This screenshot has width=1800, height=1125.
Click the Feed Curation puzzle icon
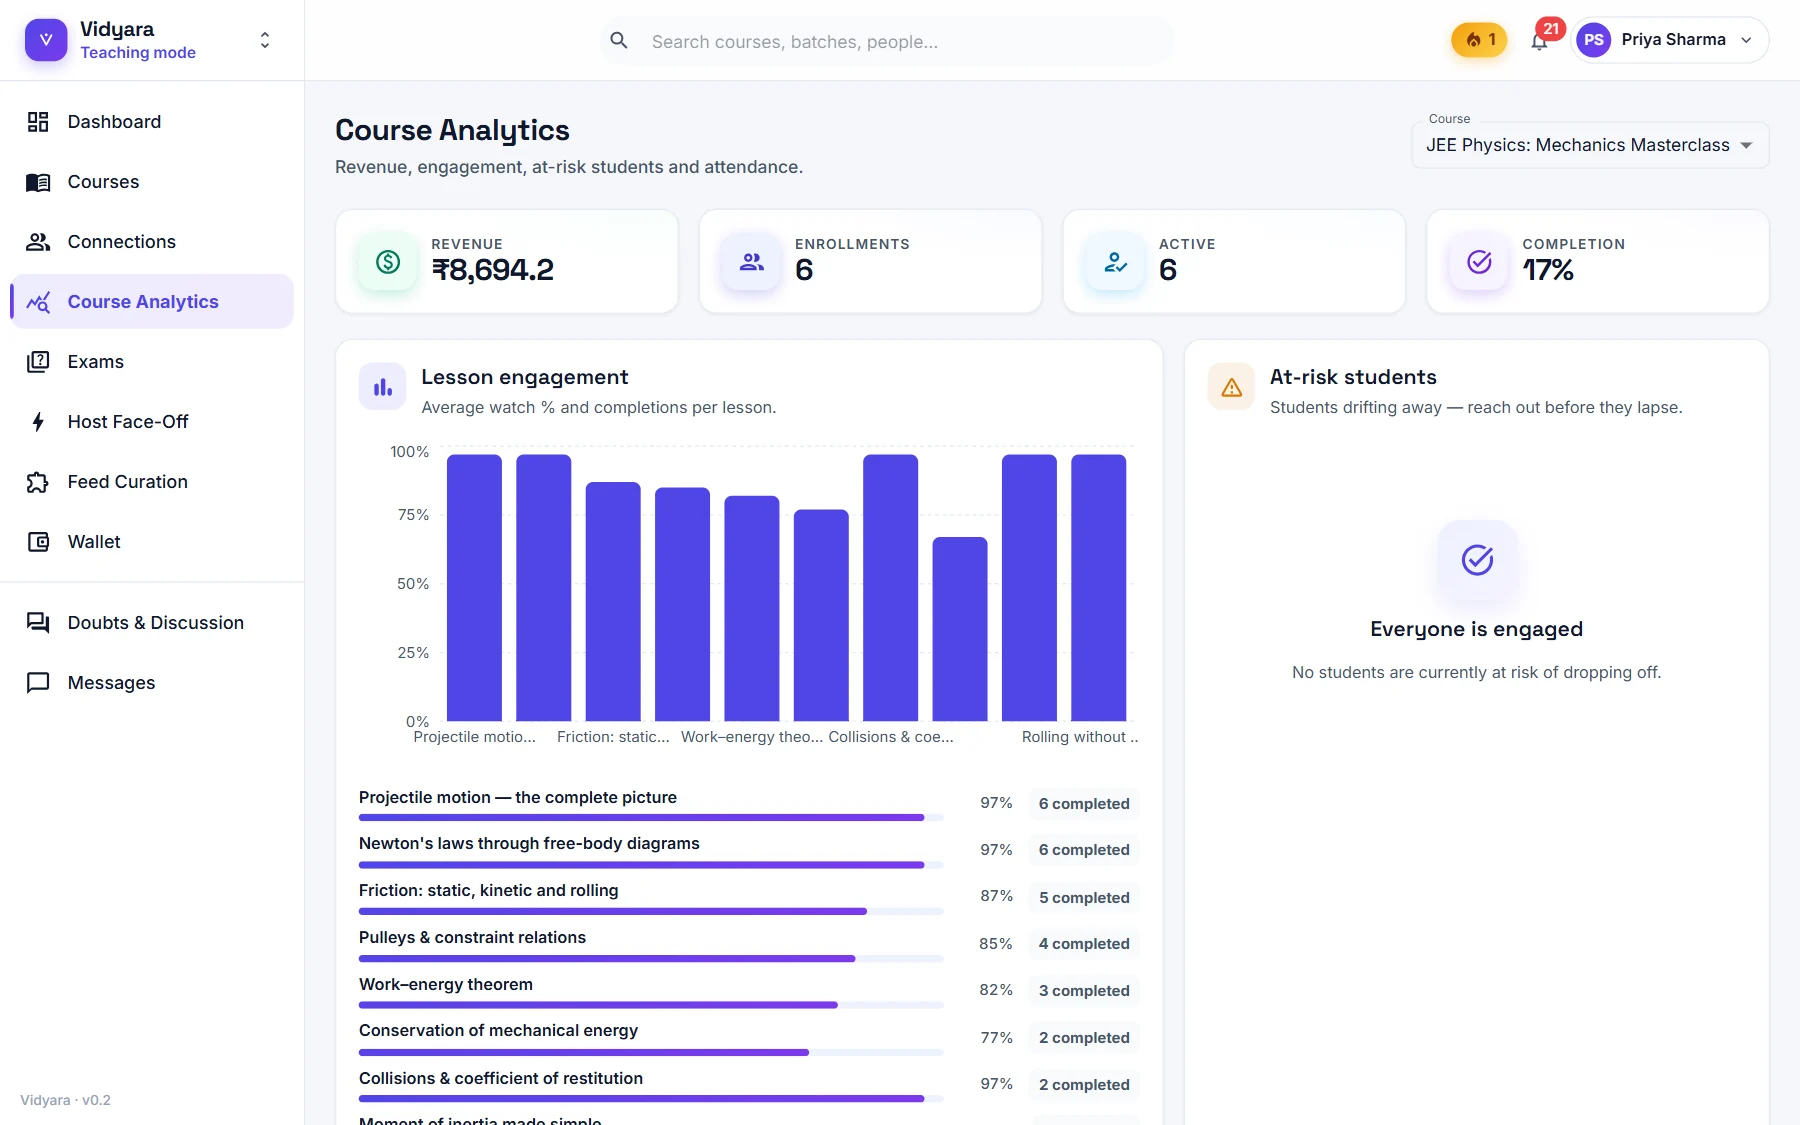click(x=38, y=482)
